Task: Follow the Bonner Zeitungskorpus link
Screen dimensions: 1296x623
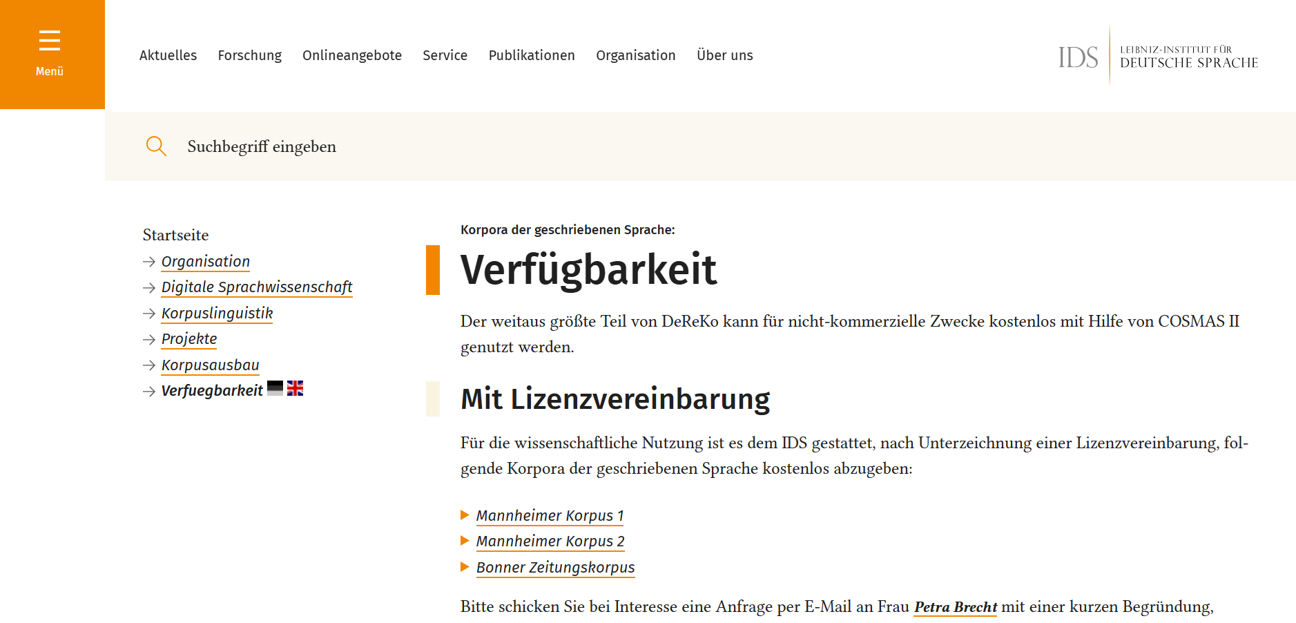Action: pyautogui.click(x=555, y=567)
